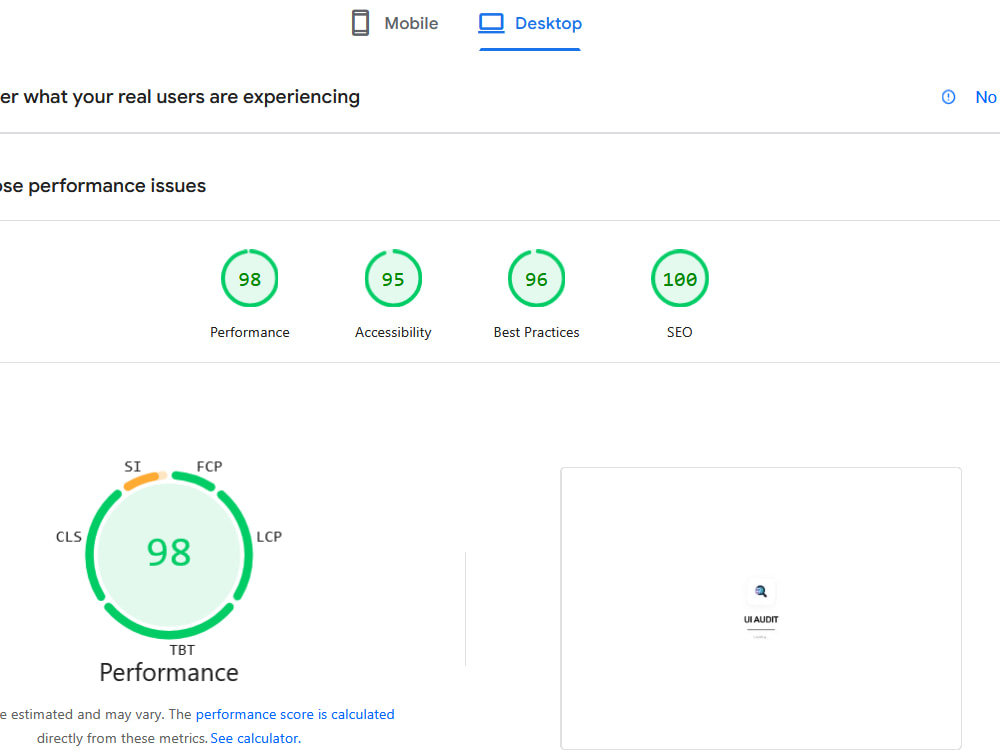Click the Performance label under 98 gauge
Image resolution: width=1000 pixels, height=750 pixels.
tap(249, 332)
